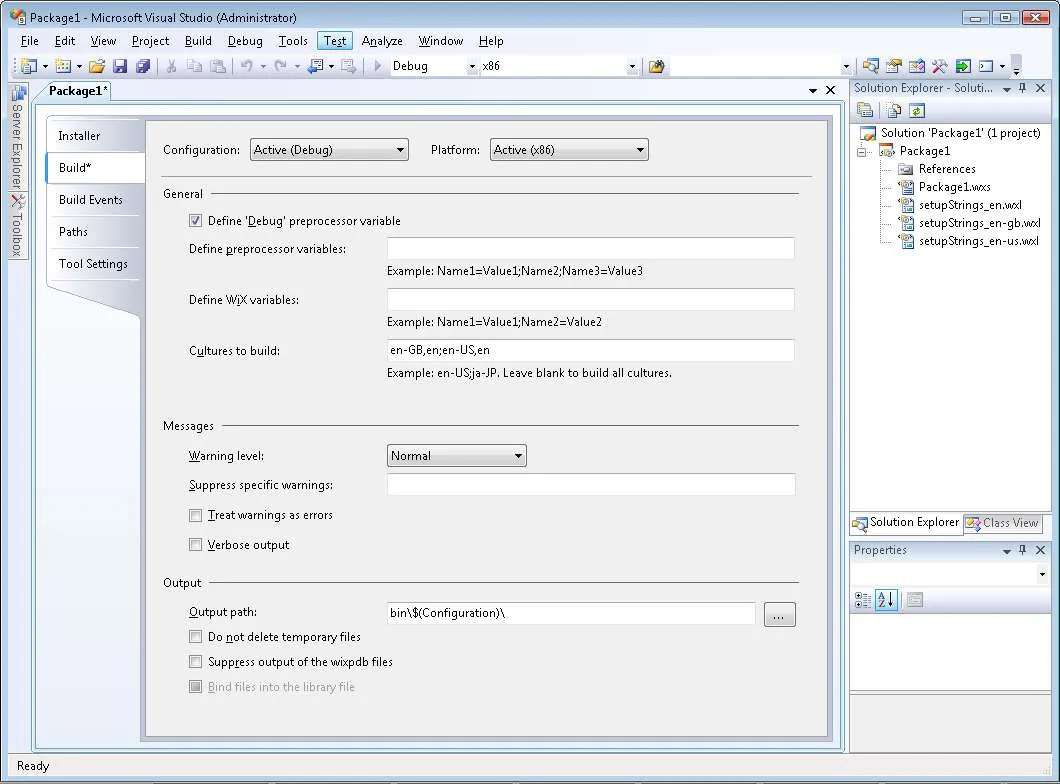Open the Build menu
The image size is (1060, 784).
pos(198,41)
